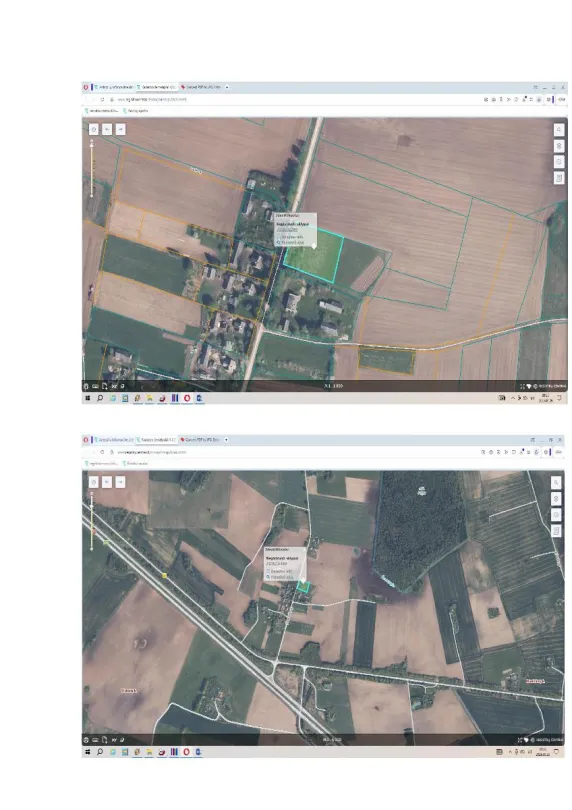This screenshot has width=572, height=810.
Task: Toggle fullscreen in the lower map's bottom bar
Action: pyautogui.click(x=520, y=740)
